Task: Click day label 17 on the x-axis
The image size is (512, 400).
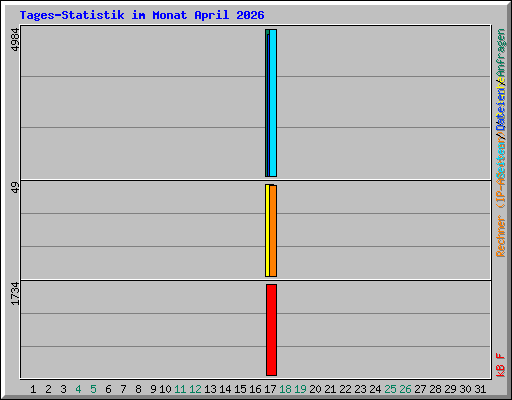Action: (270, 389)
